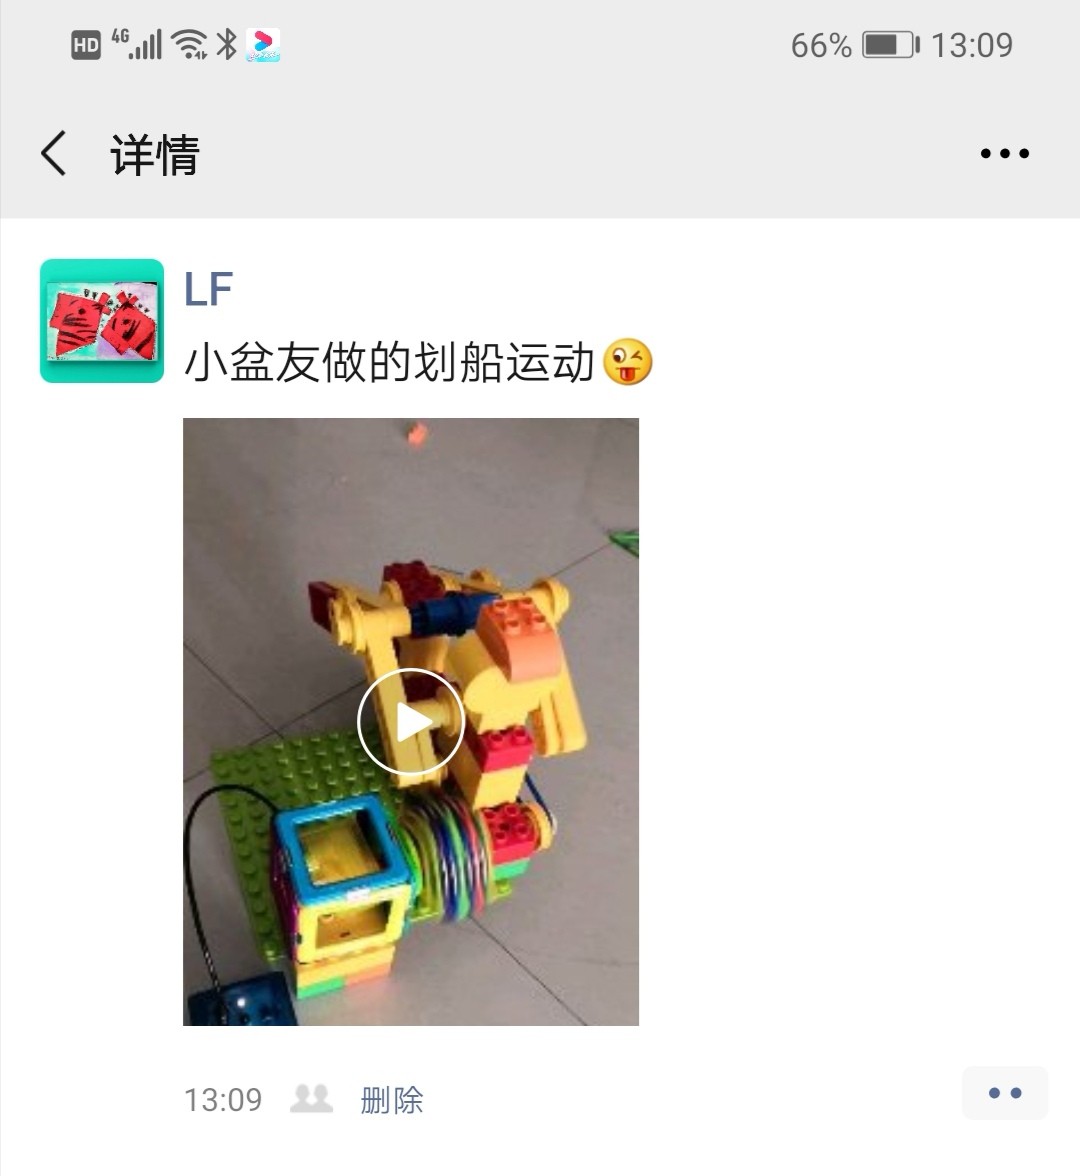Image resolution: width=1080 pixels, height=1176 pixels.
Task: Open the two-dot like/comment button
Action: pos(1004,1093)
